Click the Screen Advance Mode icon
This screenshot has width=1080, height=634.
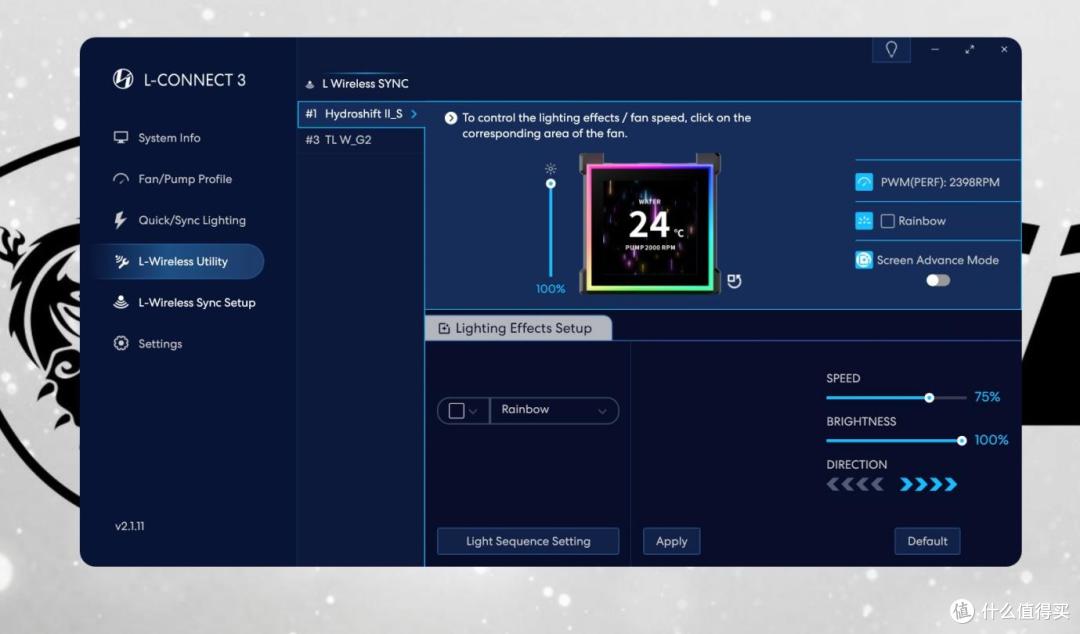tap(864, 260)
